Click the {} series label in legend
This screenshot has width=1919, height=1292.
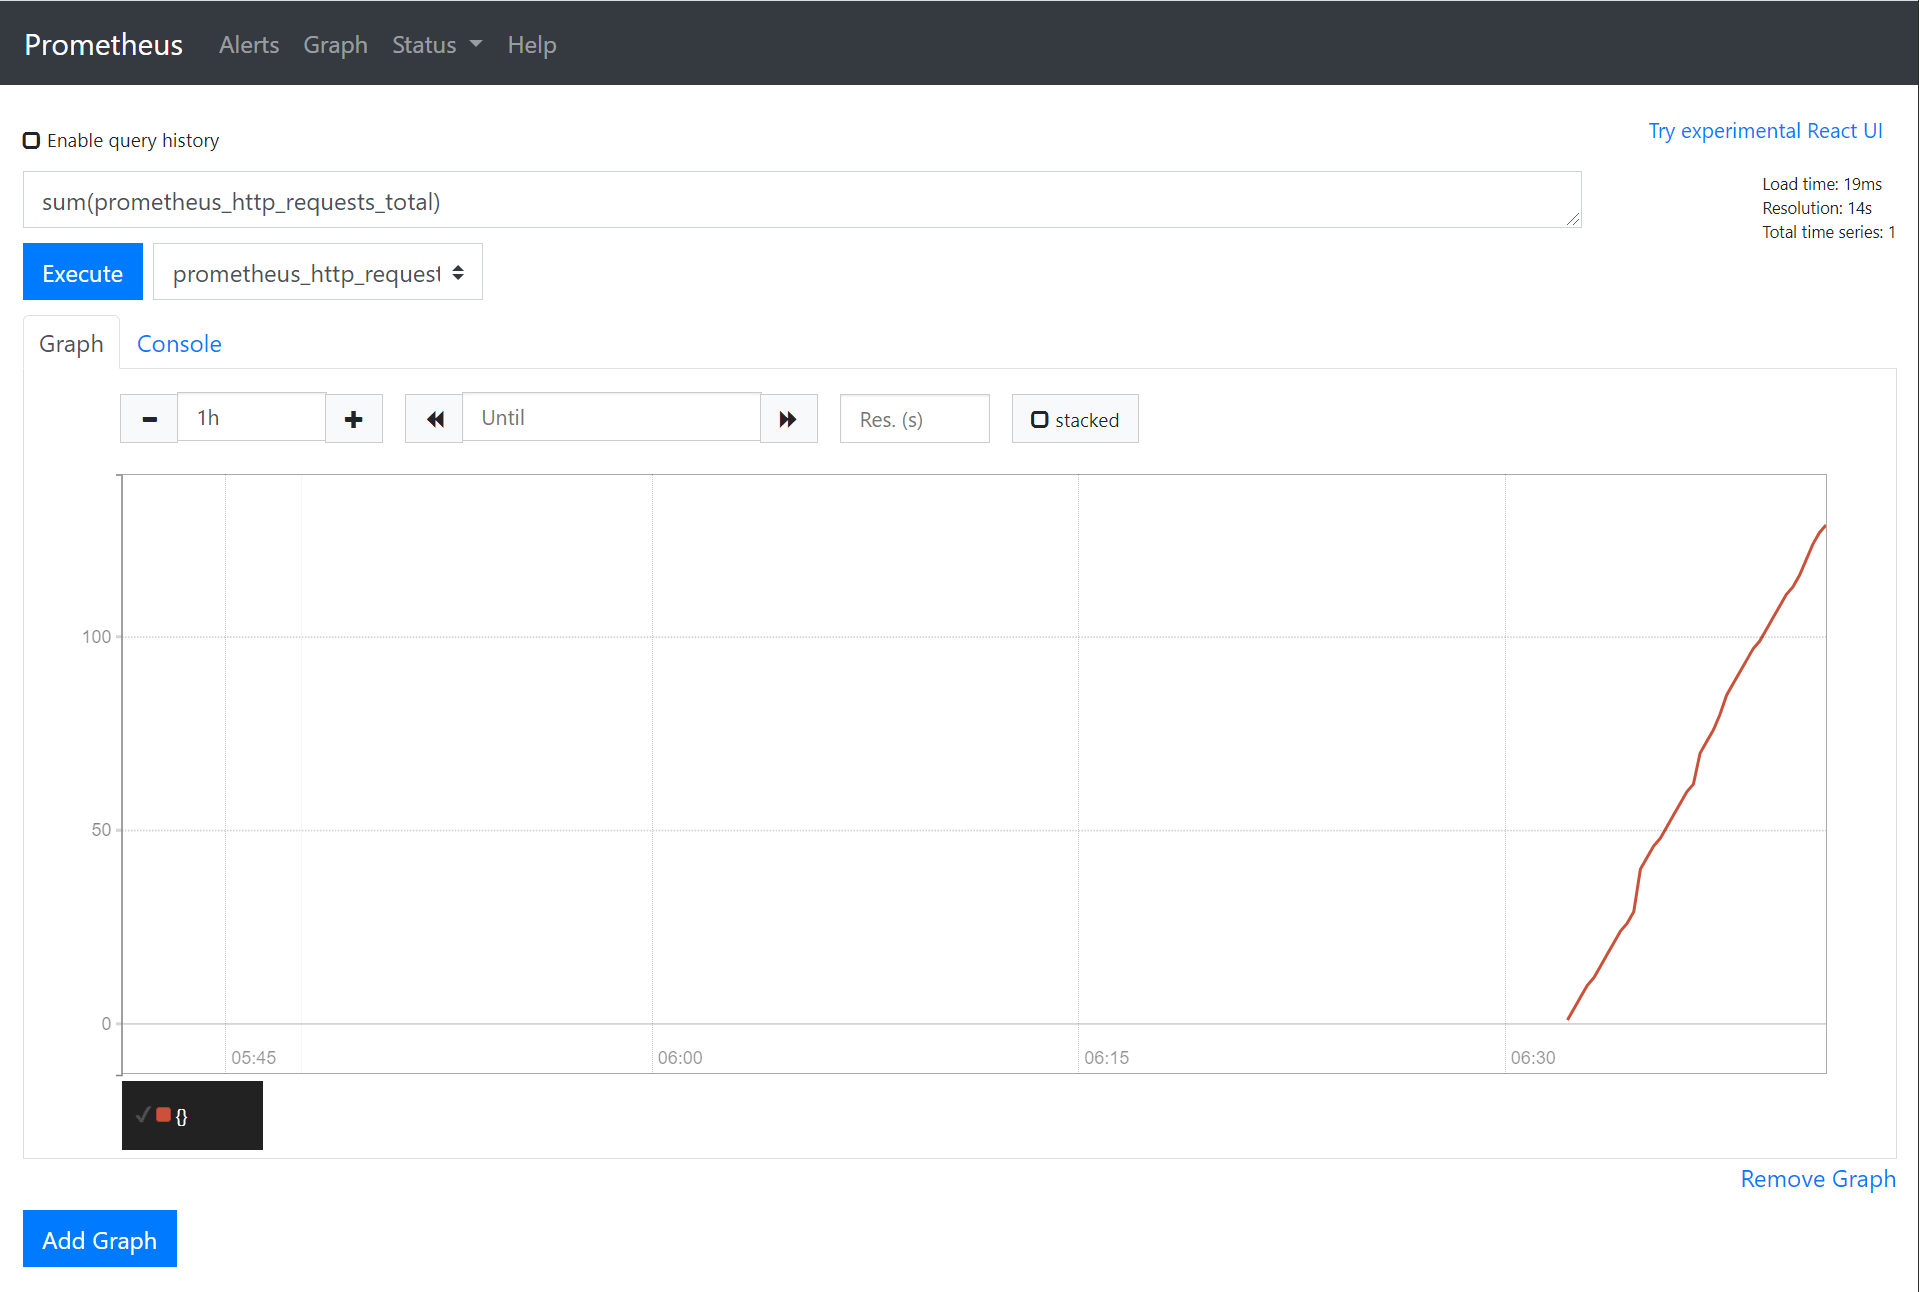181,1116
